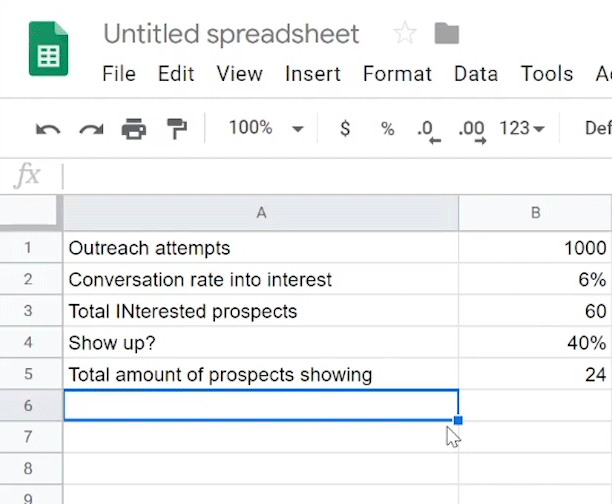Select column A header
The image size is (612, 504).
[261, 212]
